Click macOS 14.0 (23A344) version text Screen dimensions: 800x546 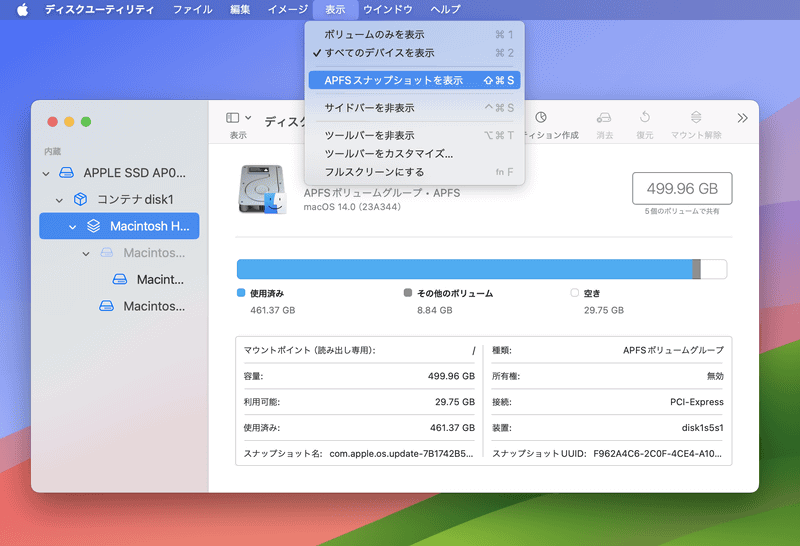click(352, 207)
